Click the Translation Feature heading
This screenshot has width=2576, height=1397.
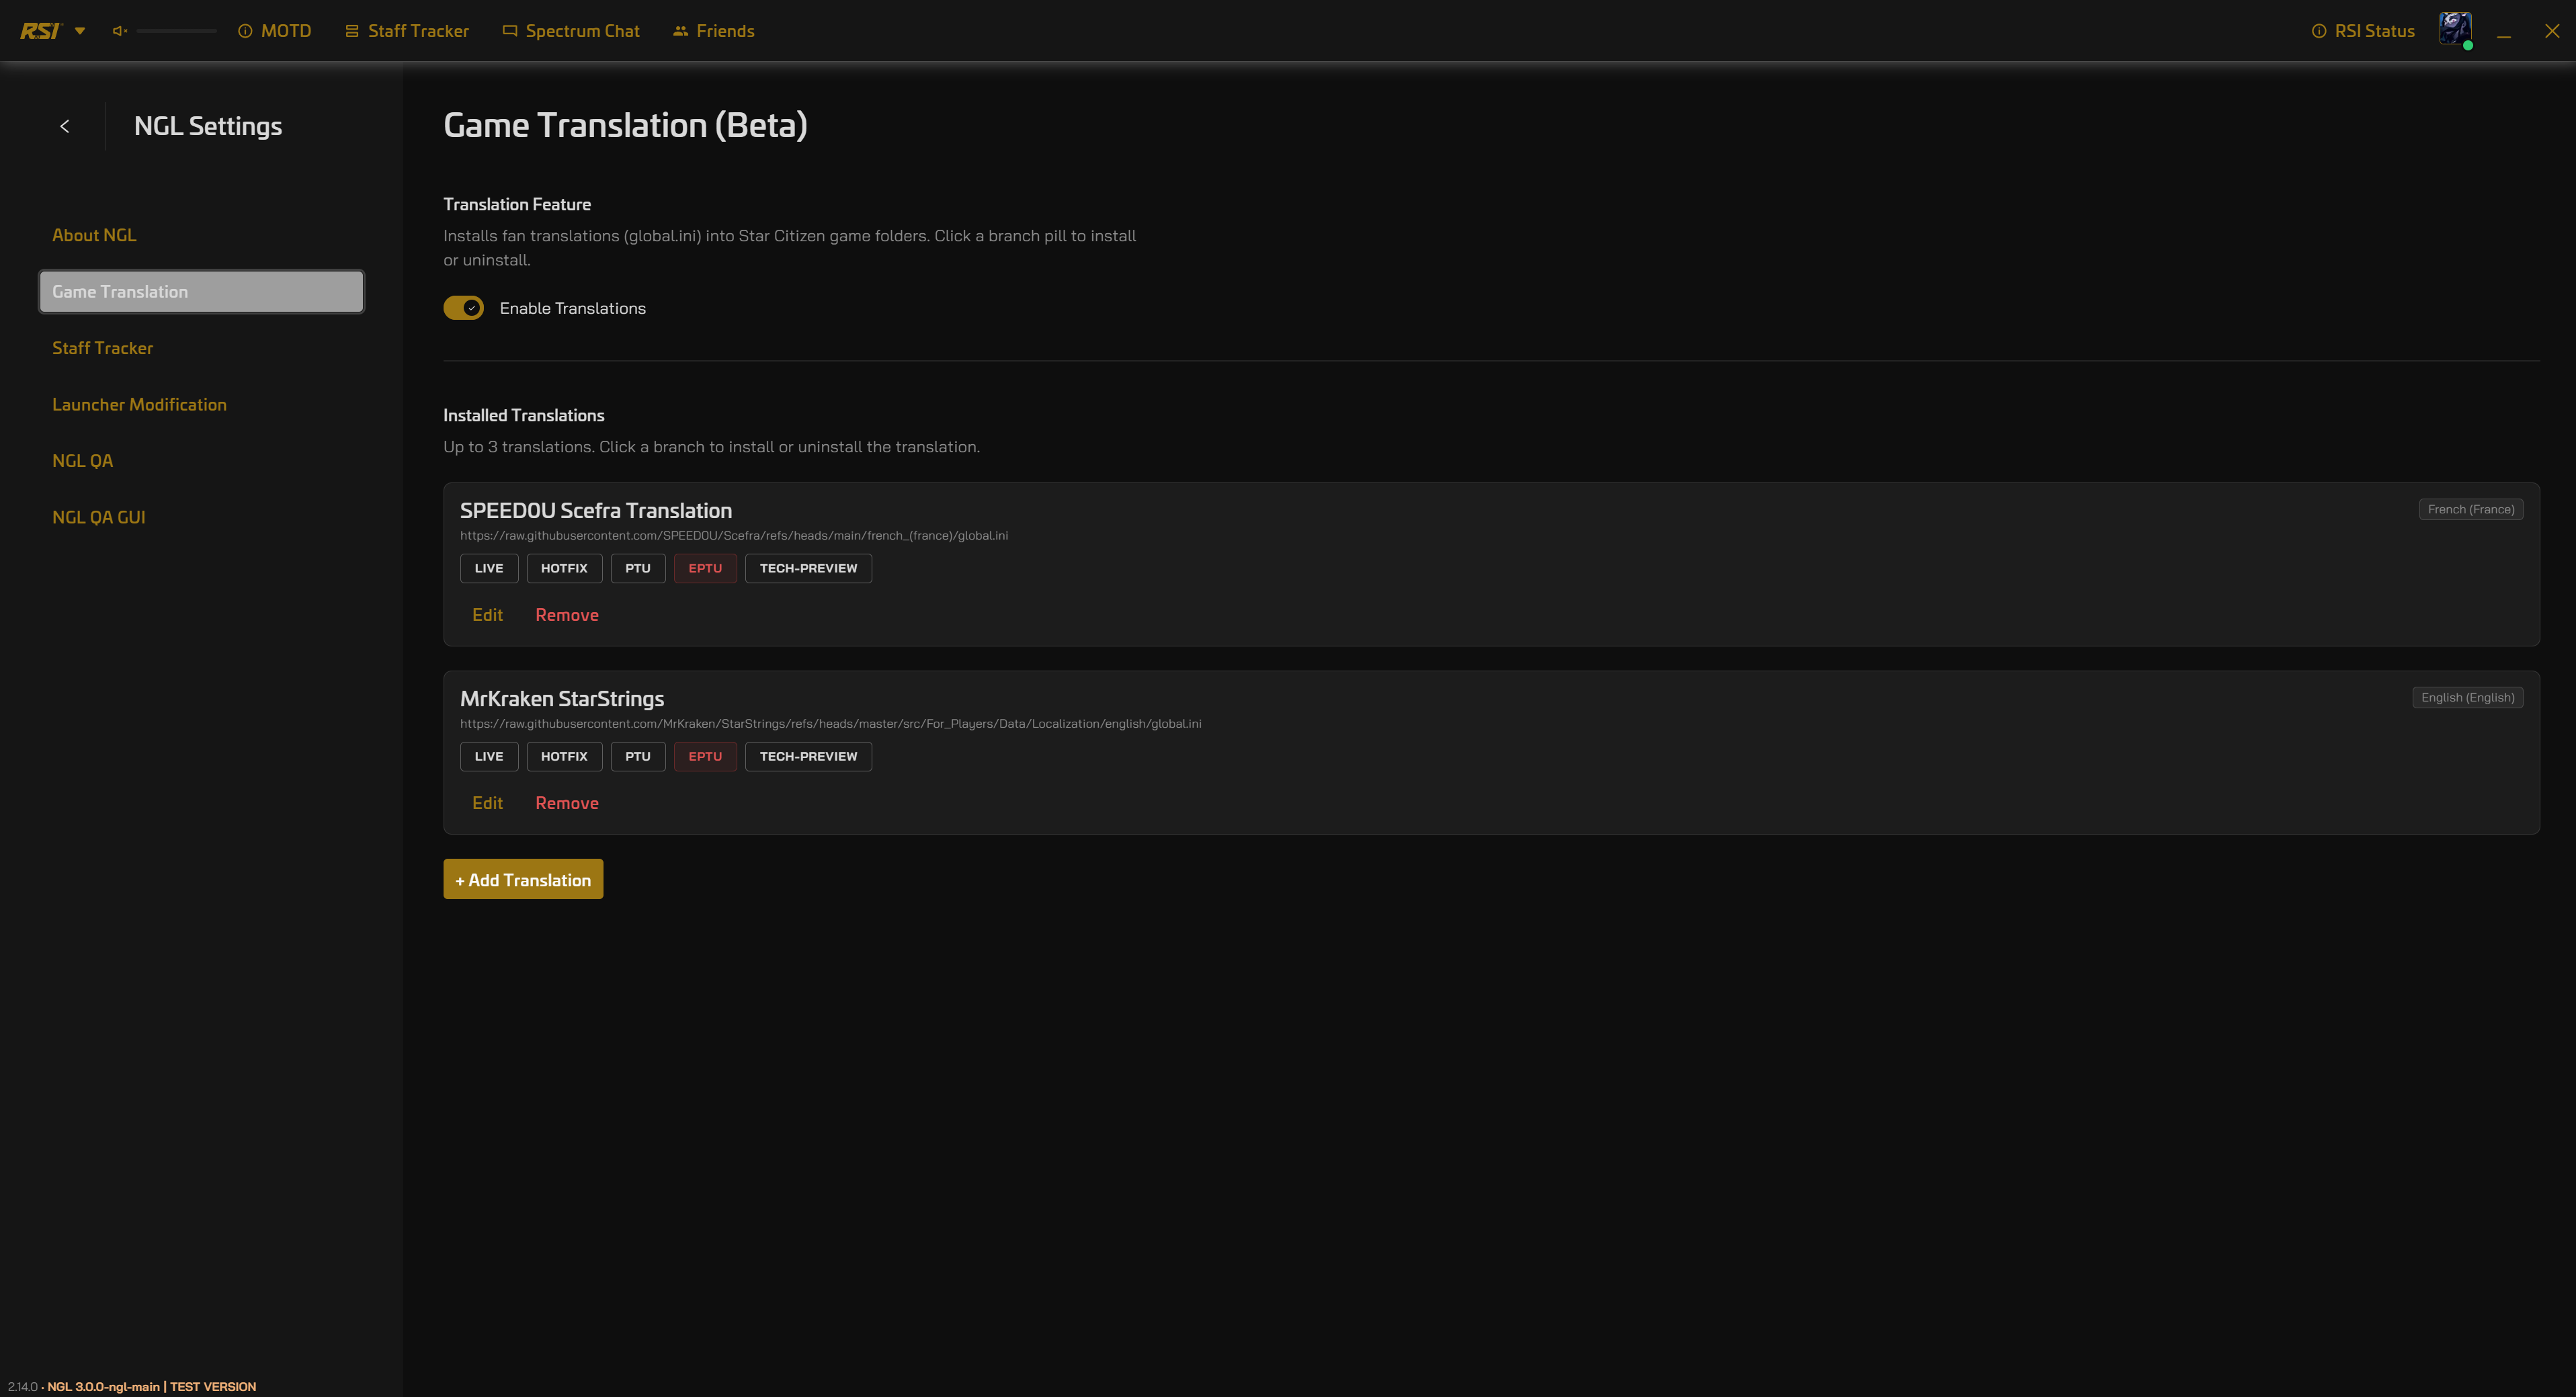pyautogui.click(x=517, y=204)
